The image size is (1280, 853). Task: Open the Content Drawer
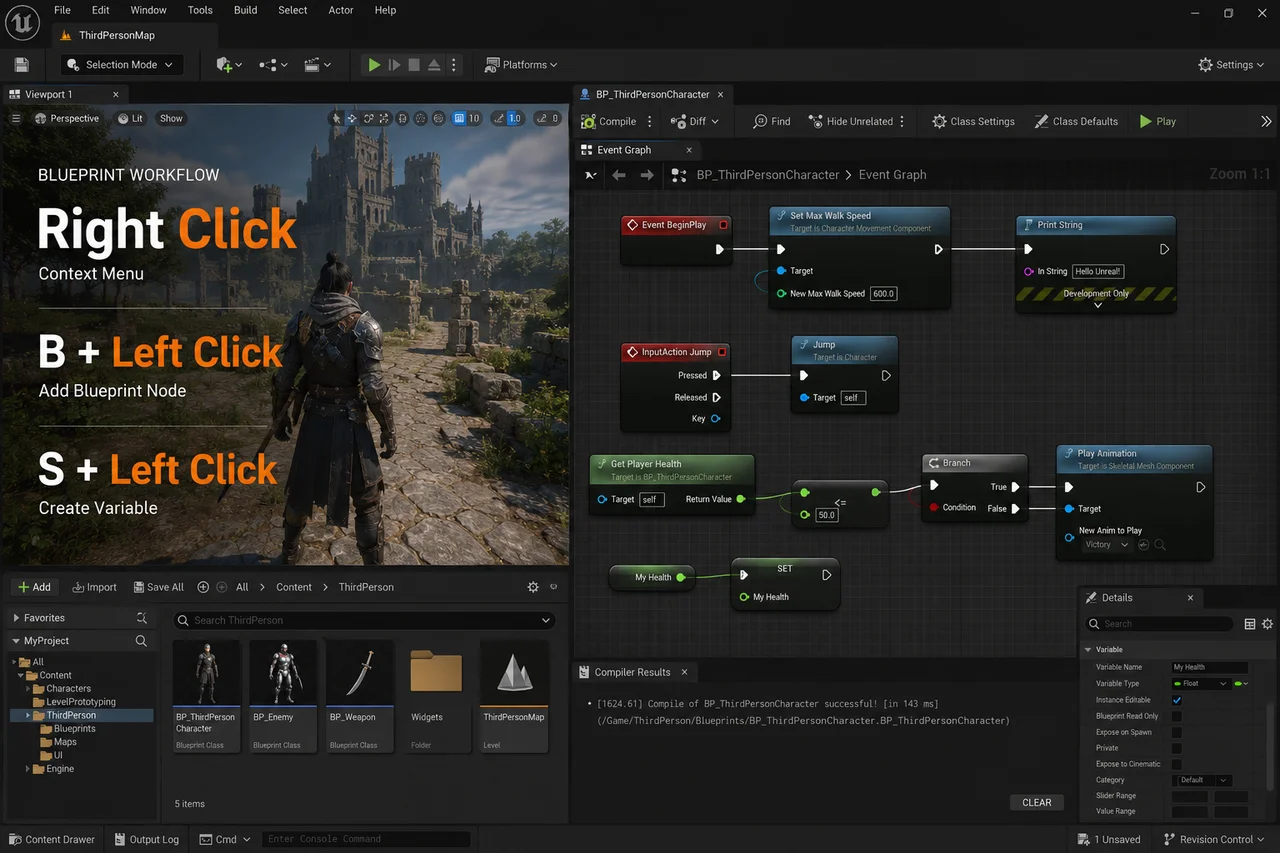51,840
